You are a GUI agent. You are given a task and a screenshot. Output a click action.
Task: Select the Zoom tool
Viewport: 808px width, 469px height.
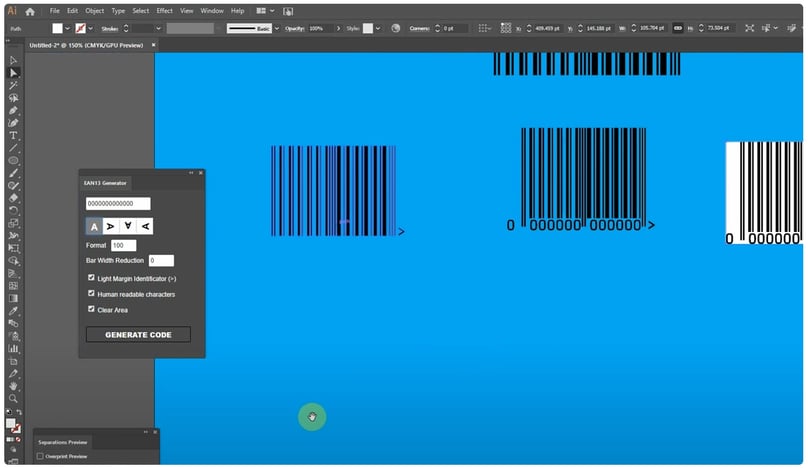13,398
